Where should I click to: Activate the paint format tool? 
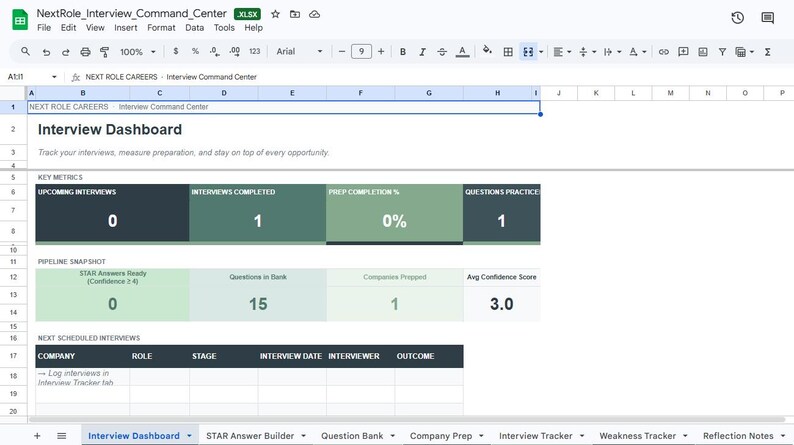pos(104,52)
